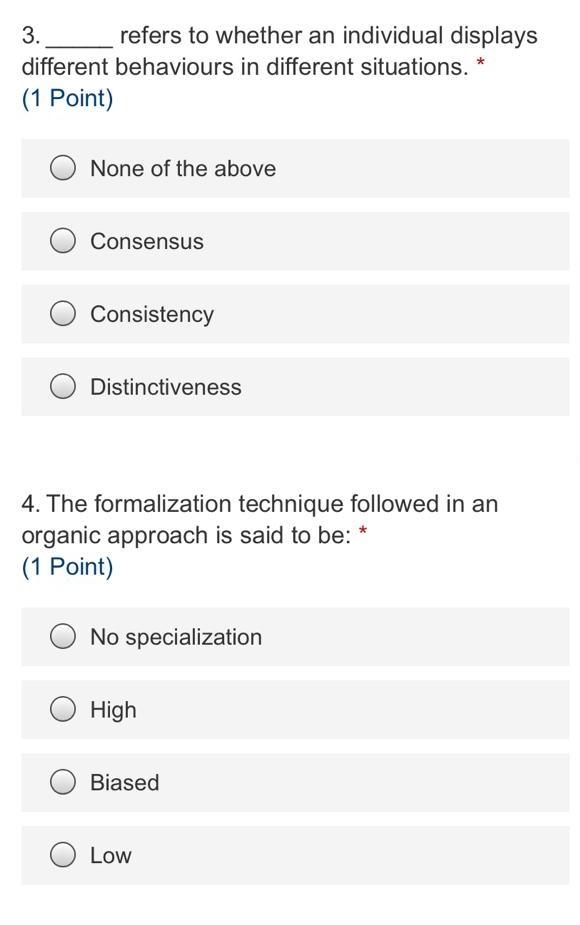Viewport: 580px width, 925px height.
Task: Select the 'Consistency' radio button
Action: click(x=63, y=313)
